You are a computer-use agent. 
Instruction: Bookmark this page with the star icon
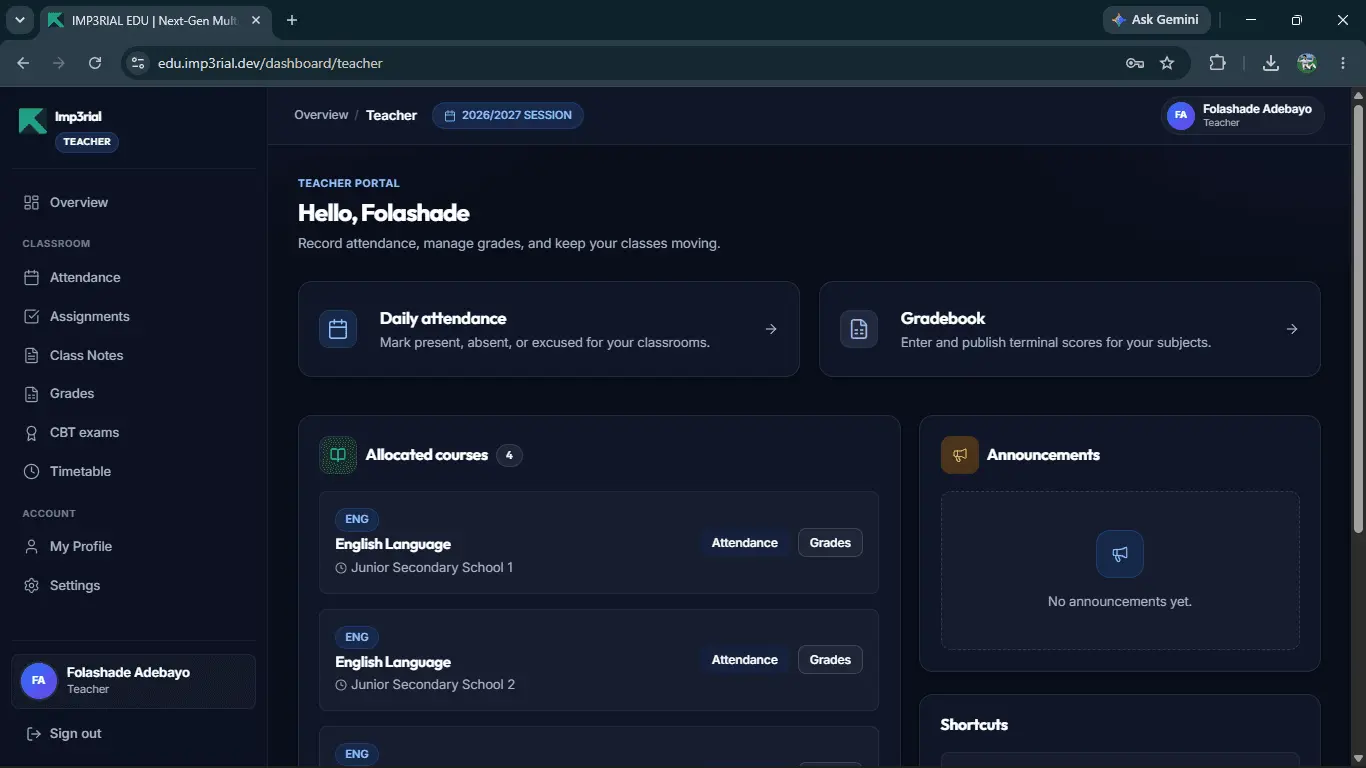(x=1167, y=63)
